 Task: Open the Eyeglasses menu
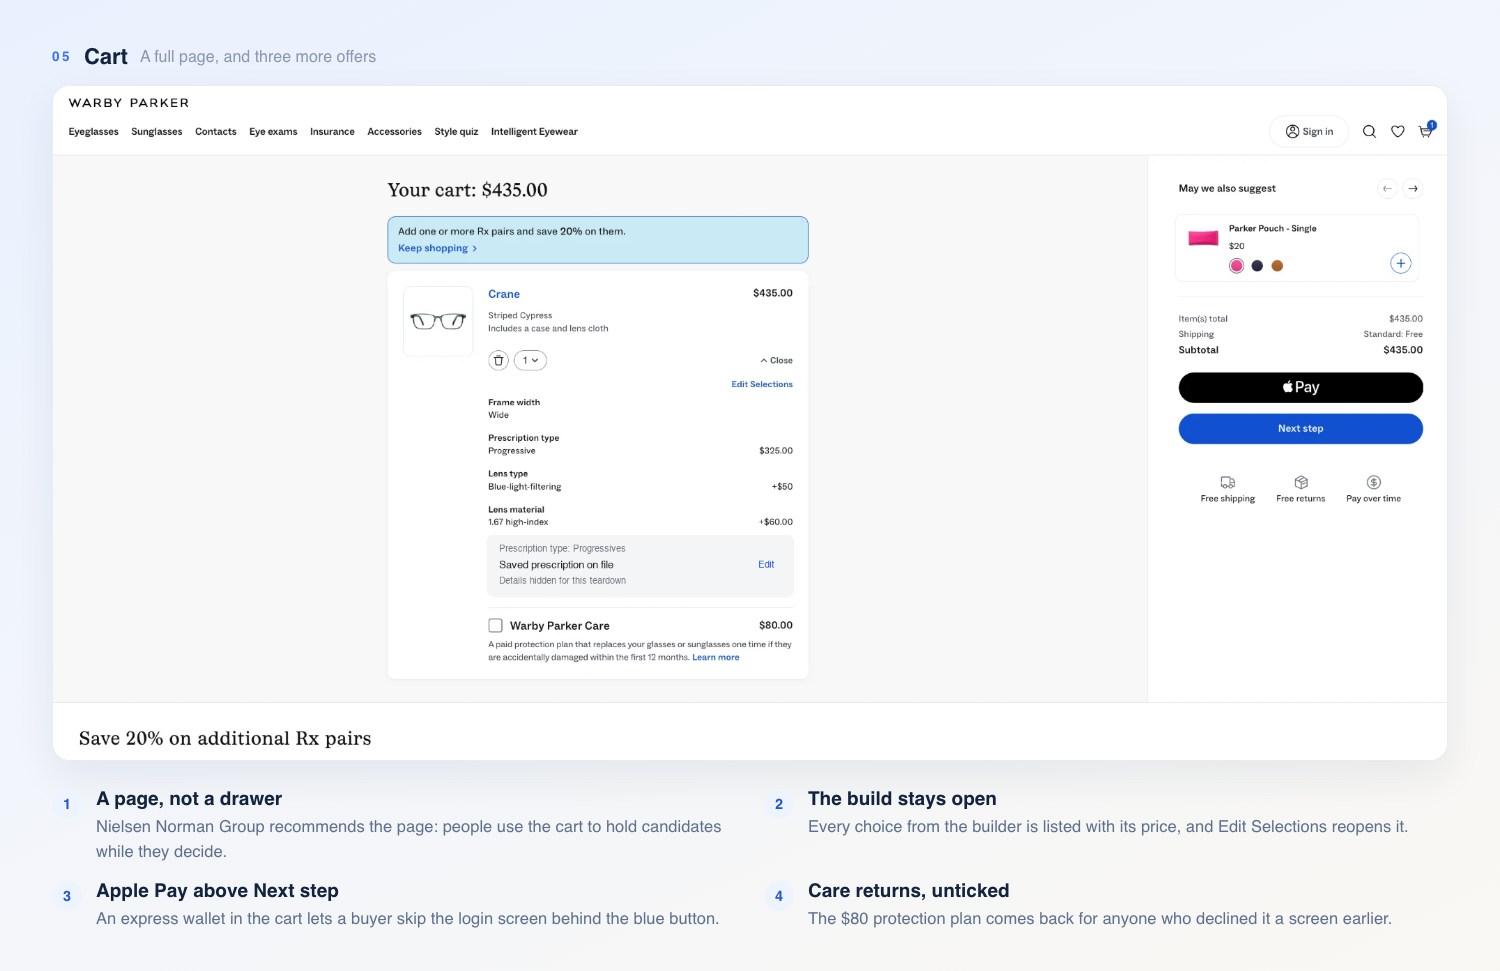click(93, 132)
